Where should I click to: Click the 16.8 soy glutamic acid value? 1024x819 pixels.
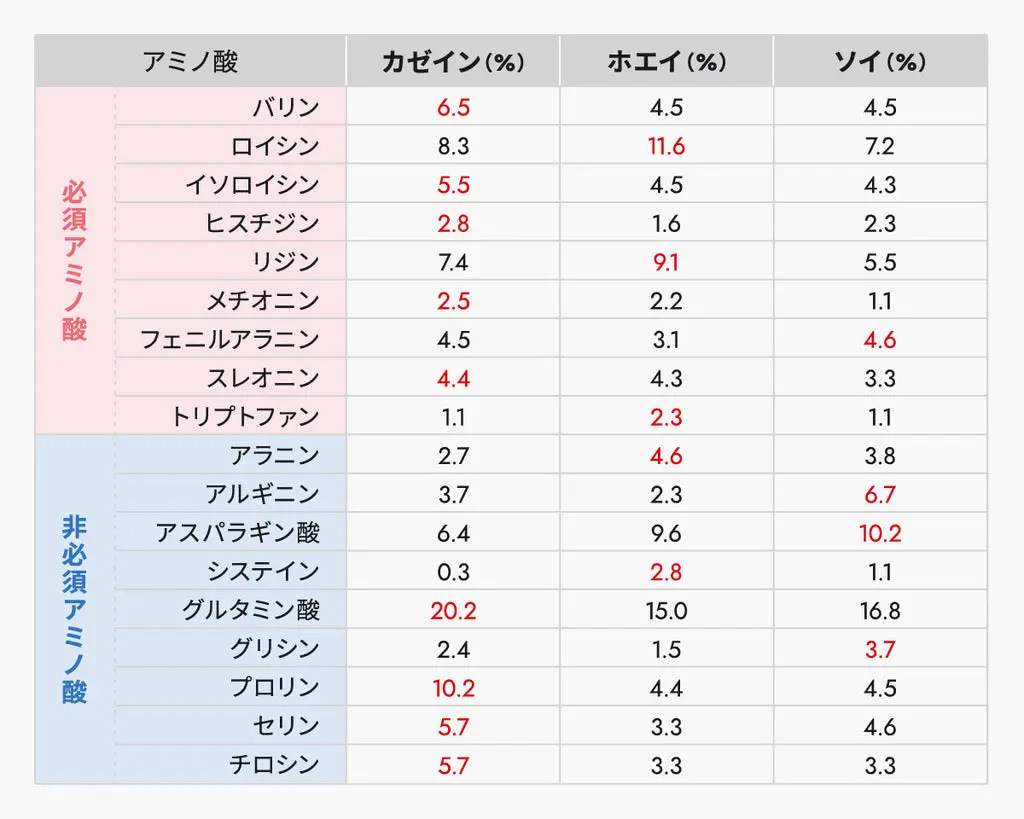pos(880,611)
